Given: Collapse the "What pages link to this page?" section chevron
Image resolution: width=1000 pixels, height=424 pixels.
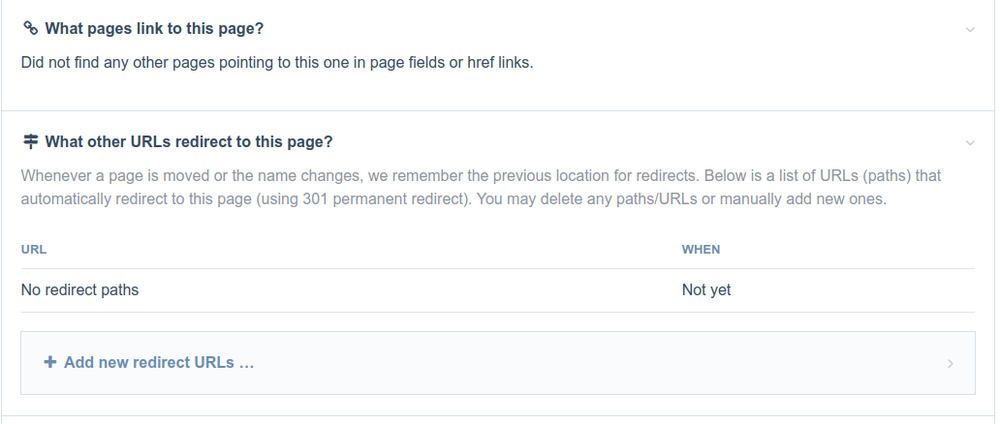Looking at the screenshot, I should [x=969, y=30].
